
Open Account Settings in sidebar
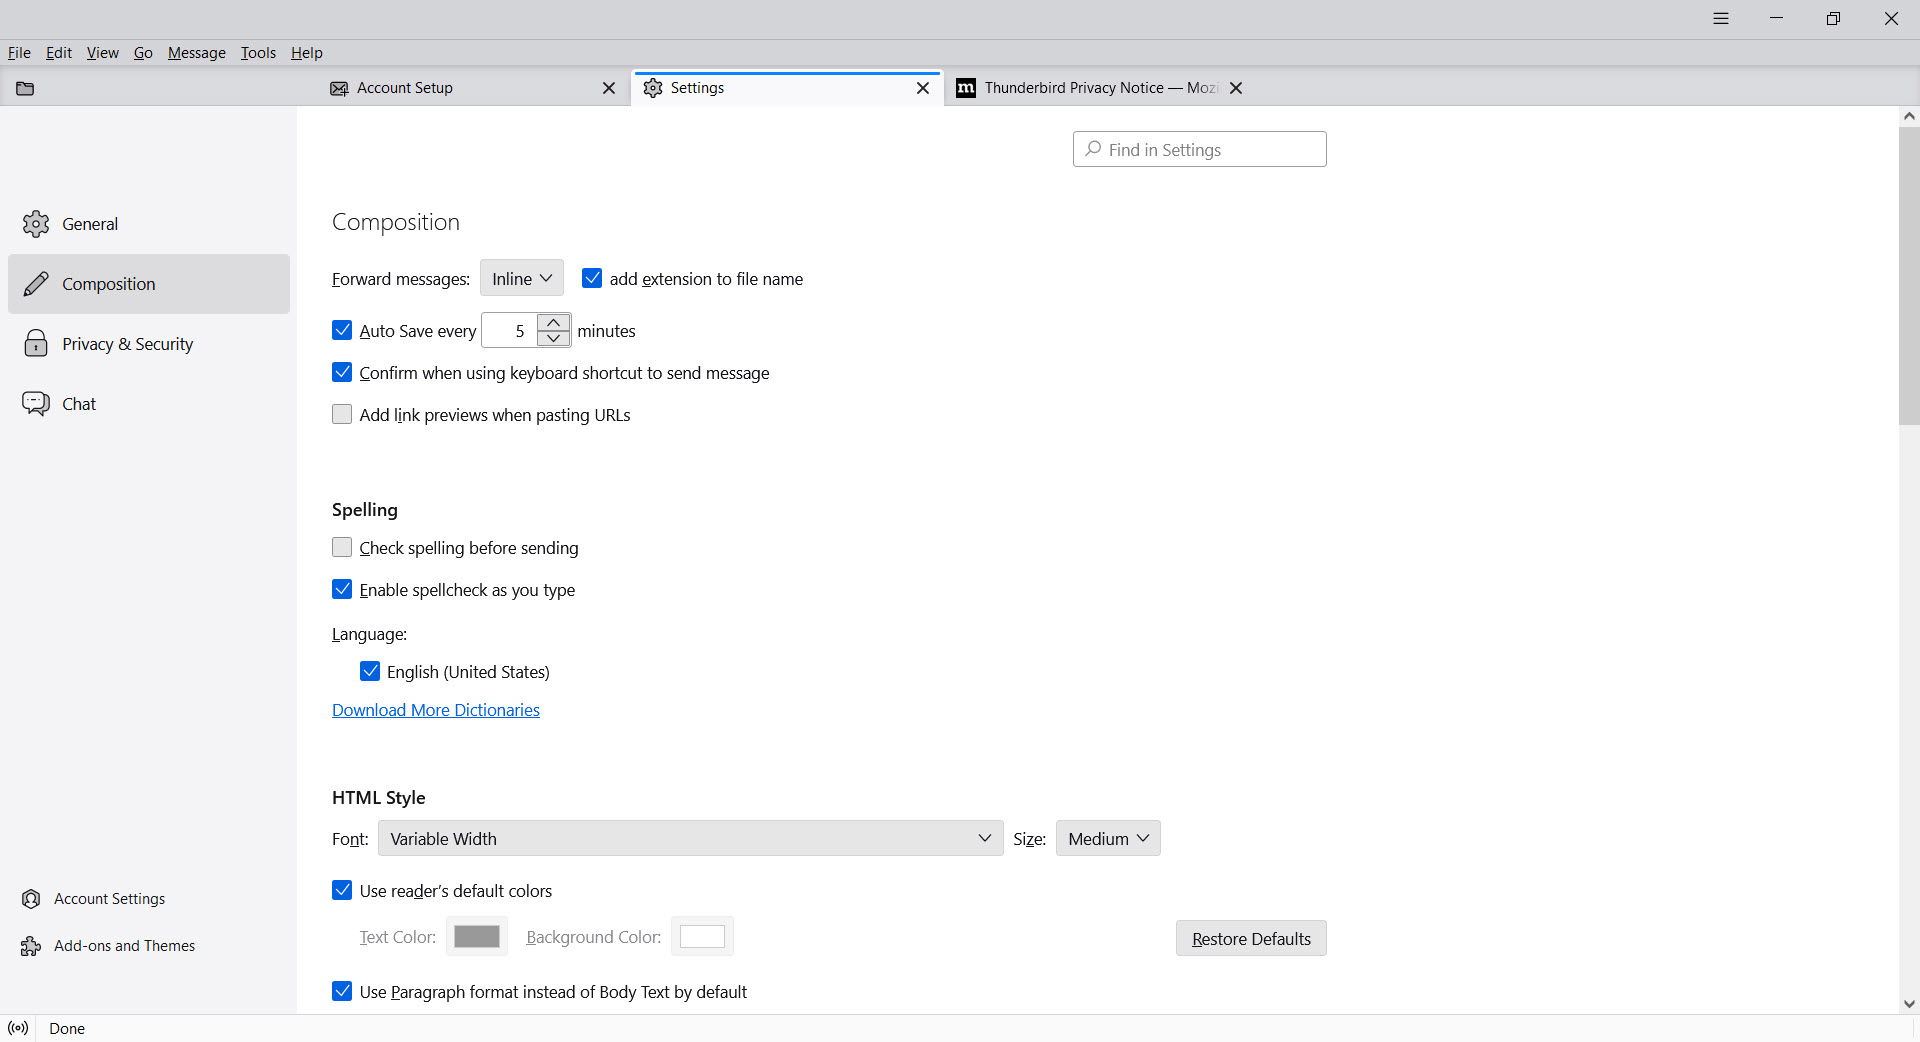pyautogui.click(x=109, y=899)
